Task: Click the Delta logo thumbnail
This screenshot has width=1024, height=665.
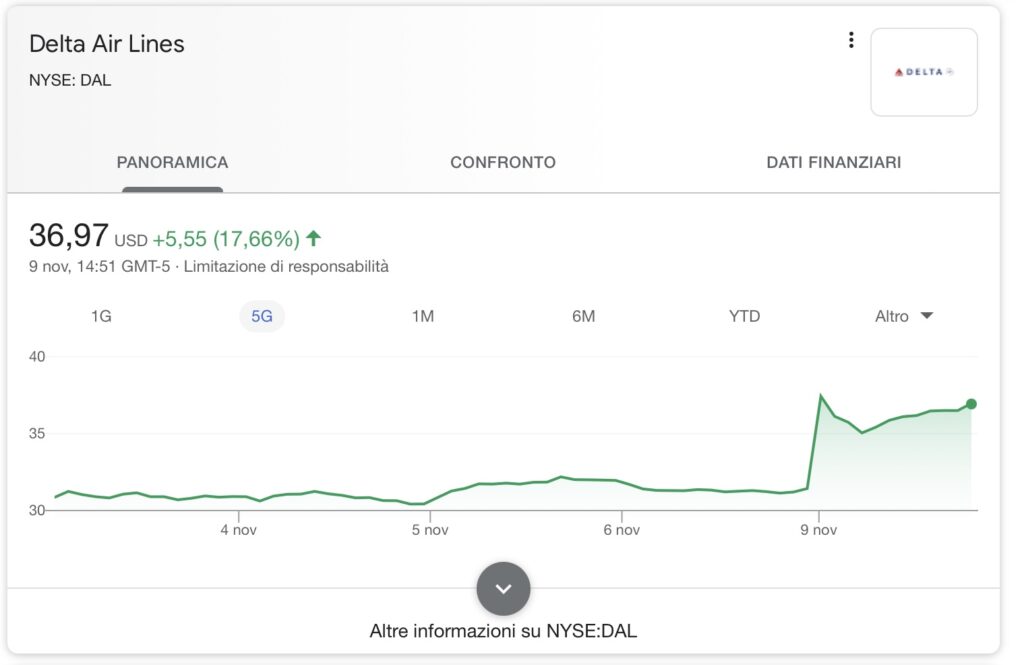Action: coord(923,72)
